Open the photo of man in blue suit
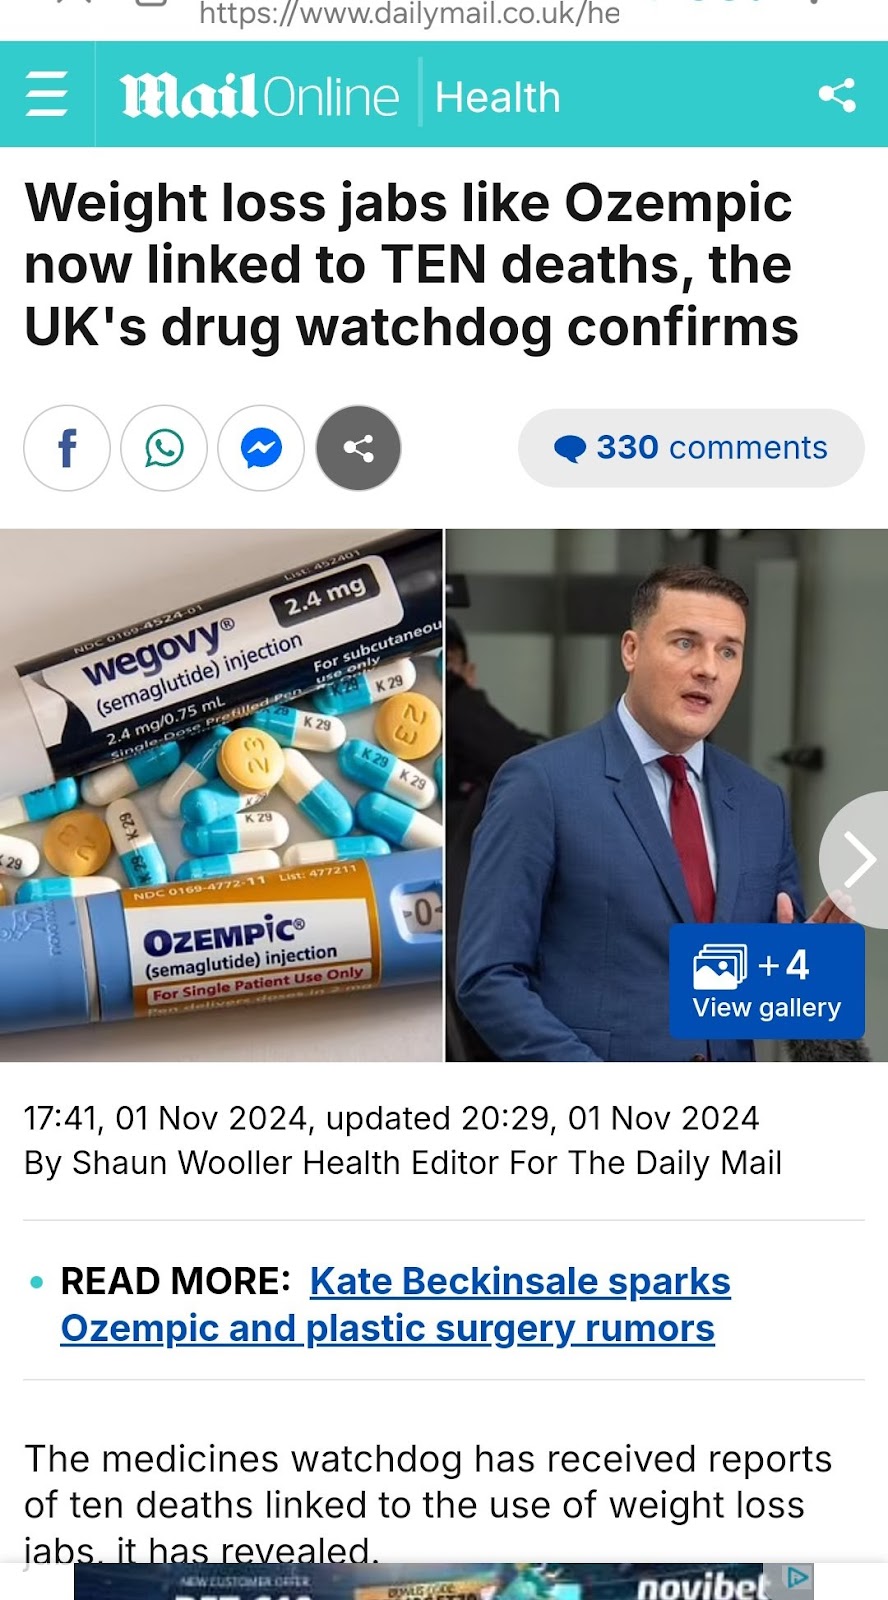The width and height of the screenshot is (888, 1600). pos(666,795)
